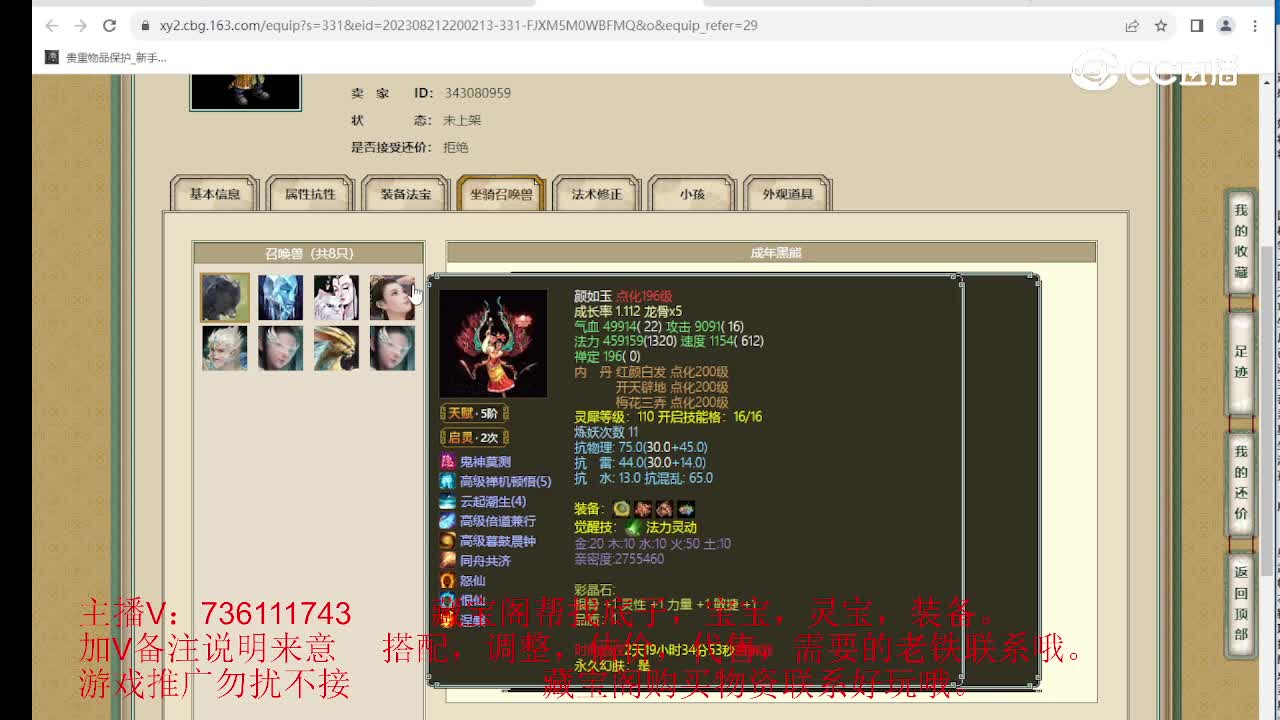Viewport: 1280px width, 720px height.
Task: Click 返回顶部 to return to top
Action: (x=1241, y=607)
